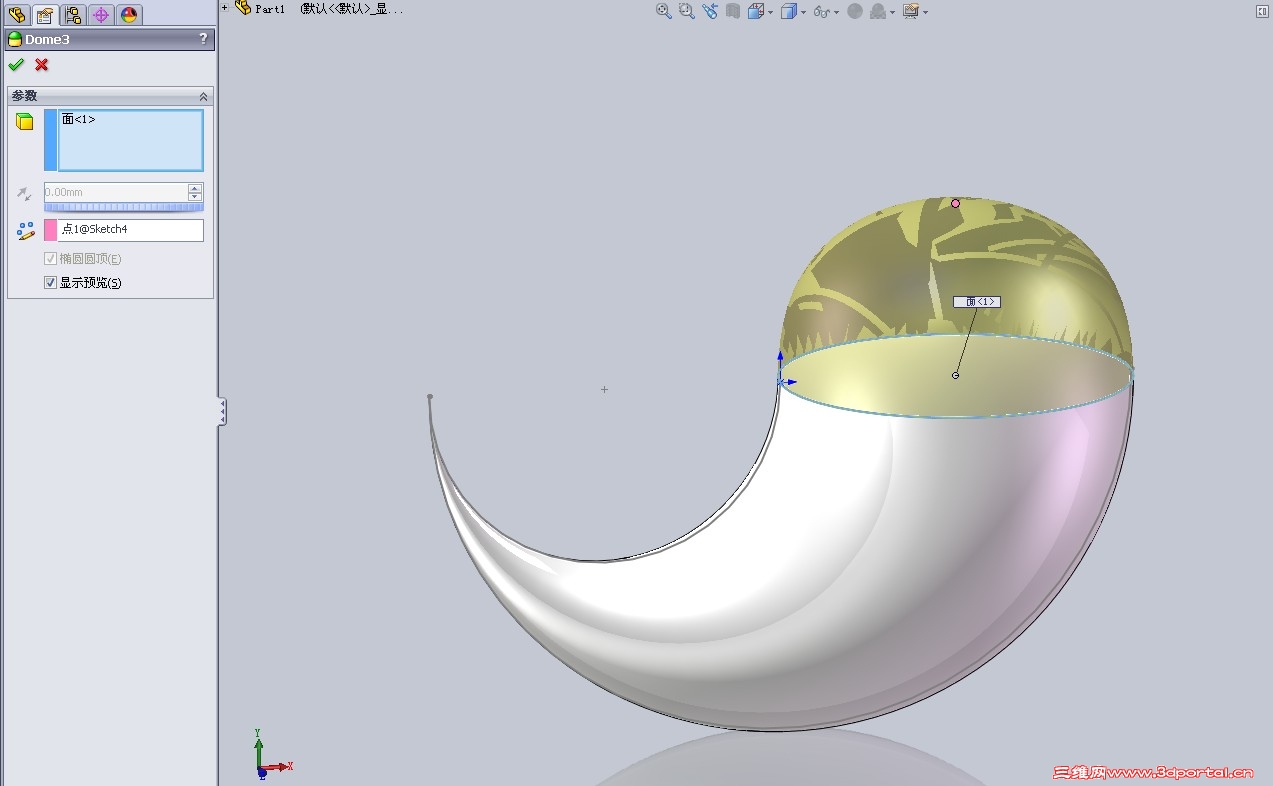This screenshot has width=1273, height=786.
Task: Collapse the 参数 parameters section
Action: point(204,96)
